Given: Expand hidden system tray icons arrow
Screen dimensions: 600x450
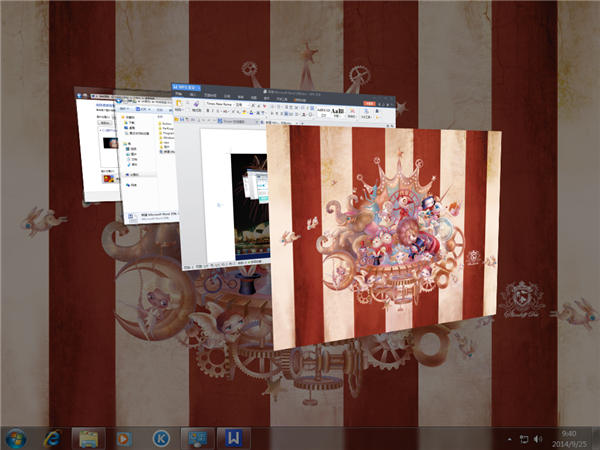Looking at the screenshot, I should point(508,439).
